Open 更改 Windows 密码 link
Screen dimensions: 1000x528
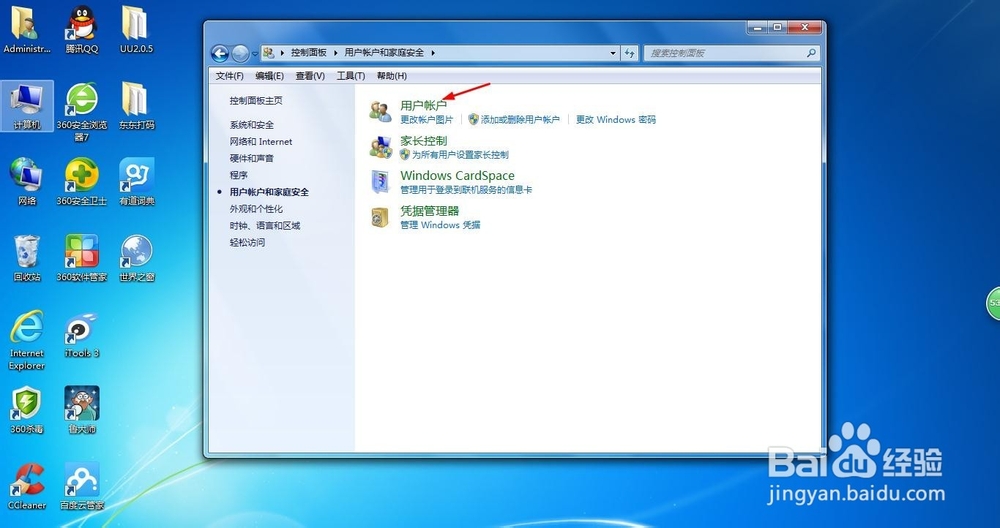coord(615,120)
